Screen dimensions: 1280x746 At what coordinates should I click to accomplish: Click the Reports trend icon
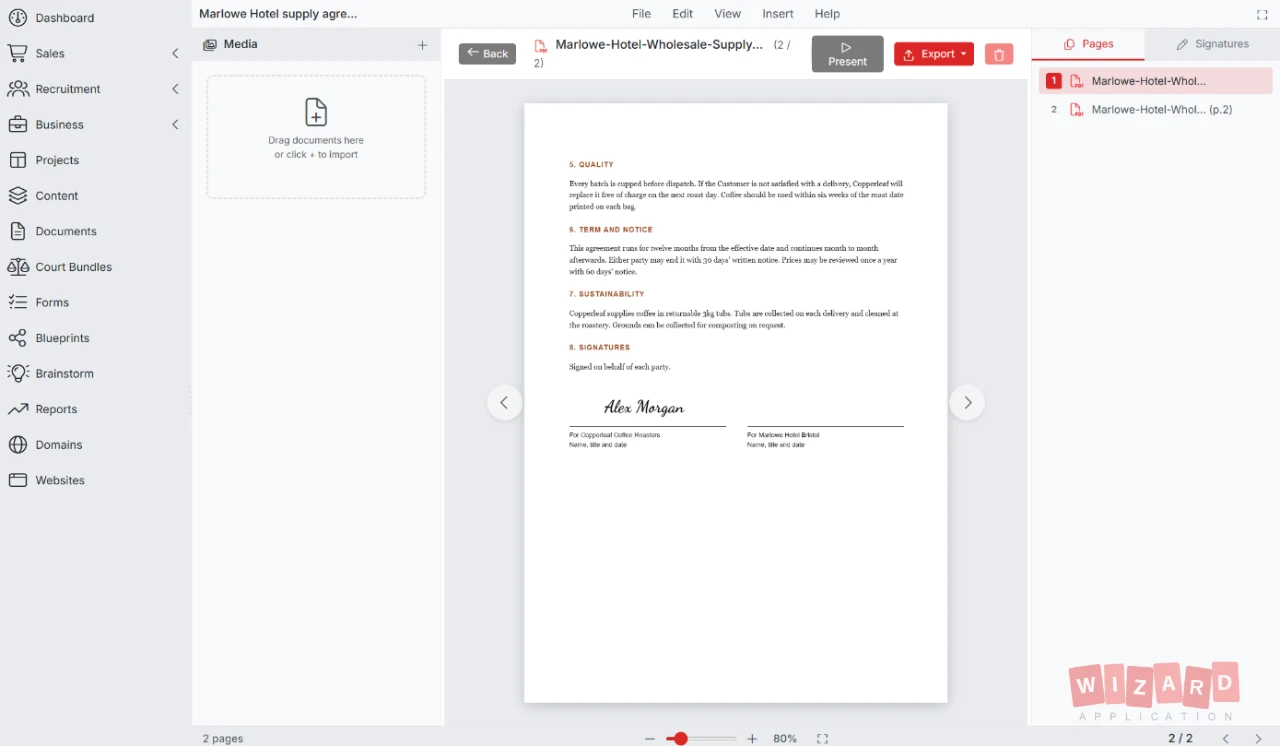[17, 409]
